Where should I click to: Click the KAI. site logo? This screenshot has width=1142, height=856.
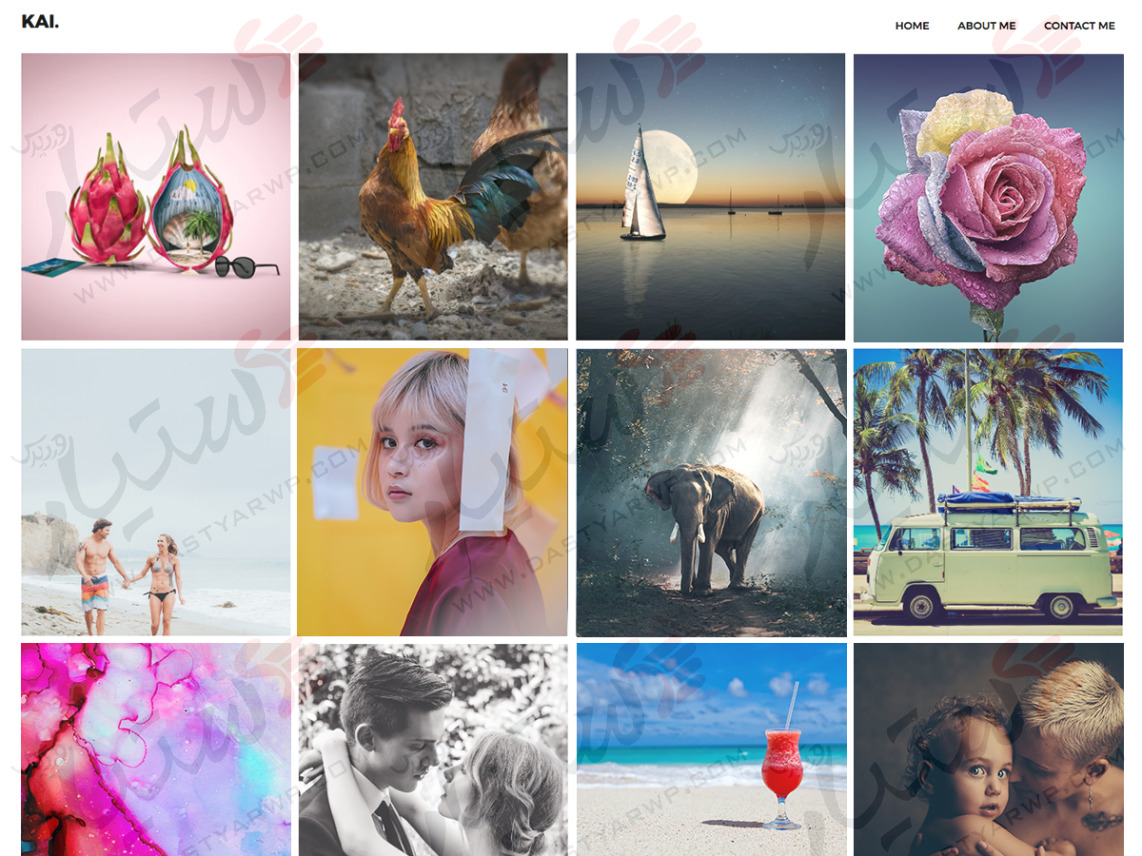click(x=40, y=22)
